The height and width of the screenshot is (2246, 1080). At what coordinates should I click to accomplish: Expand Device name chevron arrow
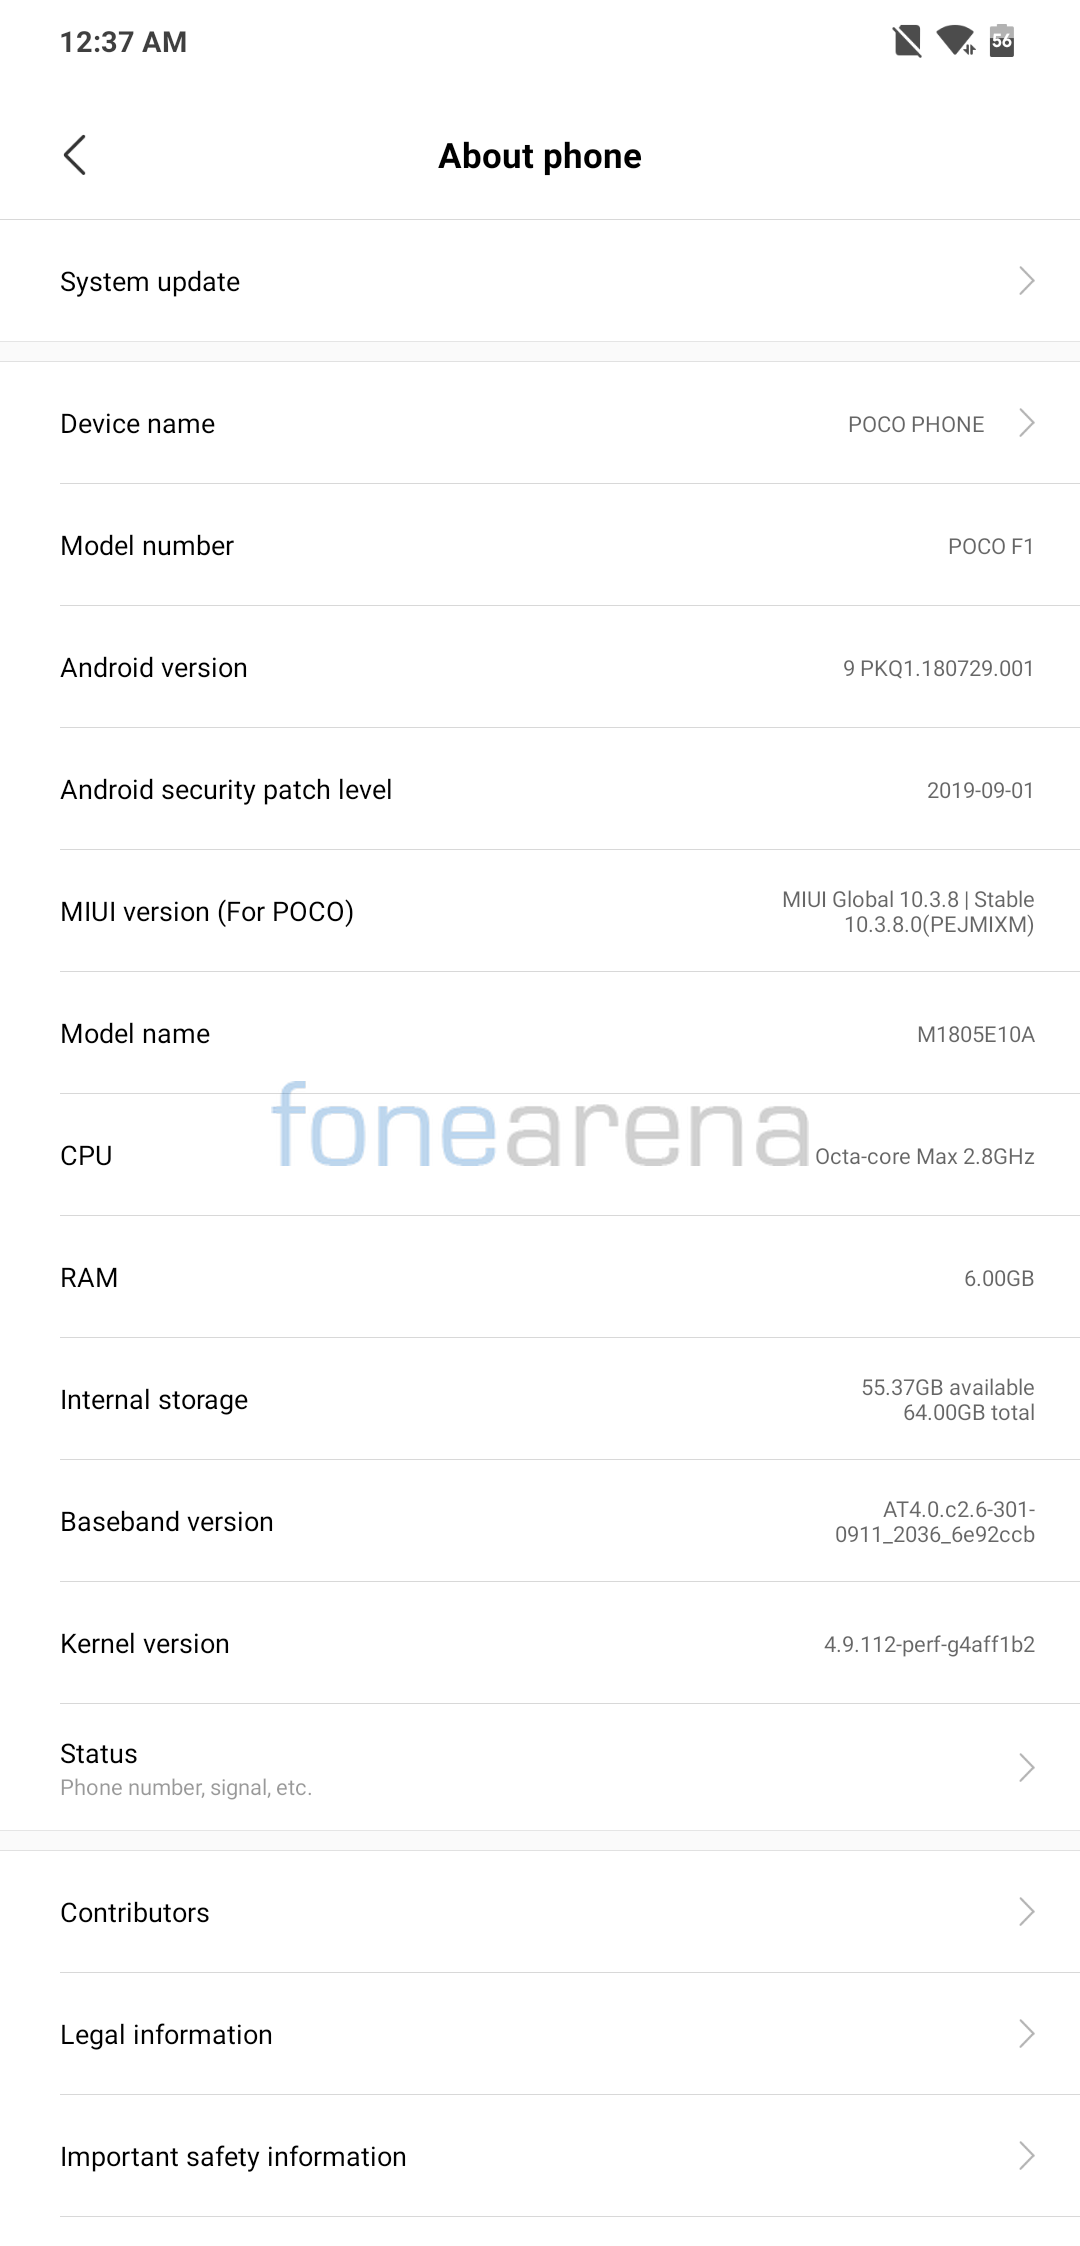1026,423
